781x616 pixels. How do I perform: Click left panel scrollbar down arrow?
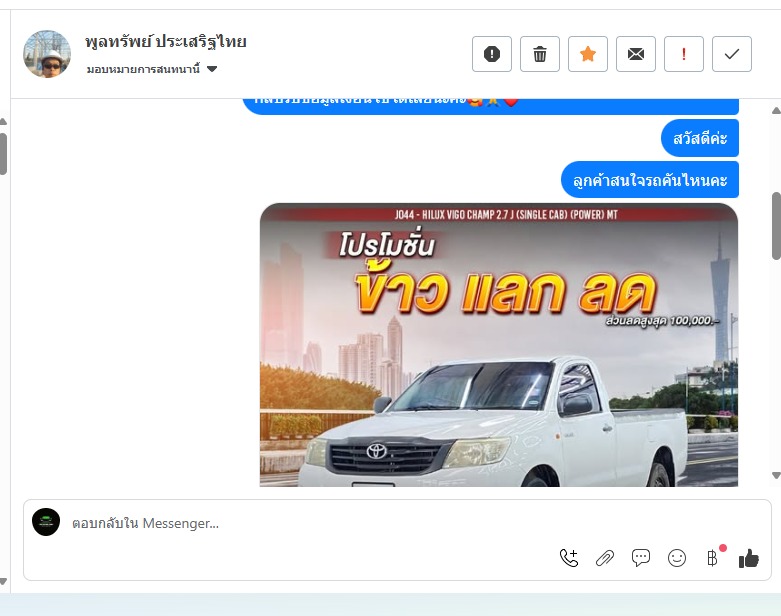coord(3,581)
